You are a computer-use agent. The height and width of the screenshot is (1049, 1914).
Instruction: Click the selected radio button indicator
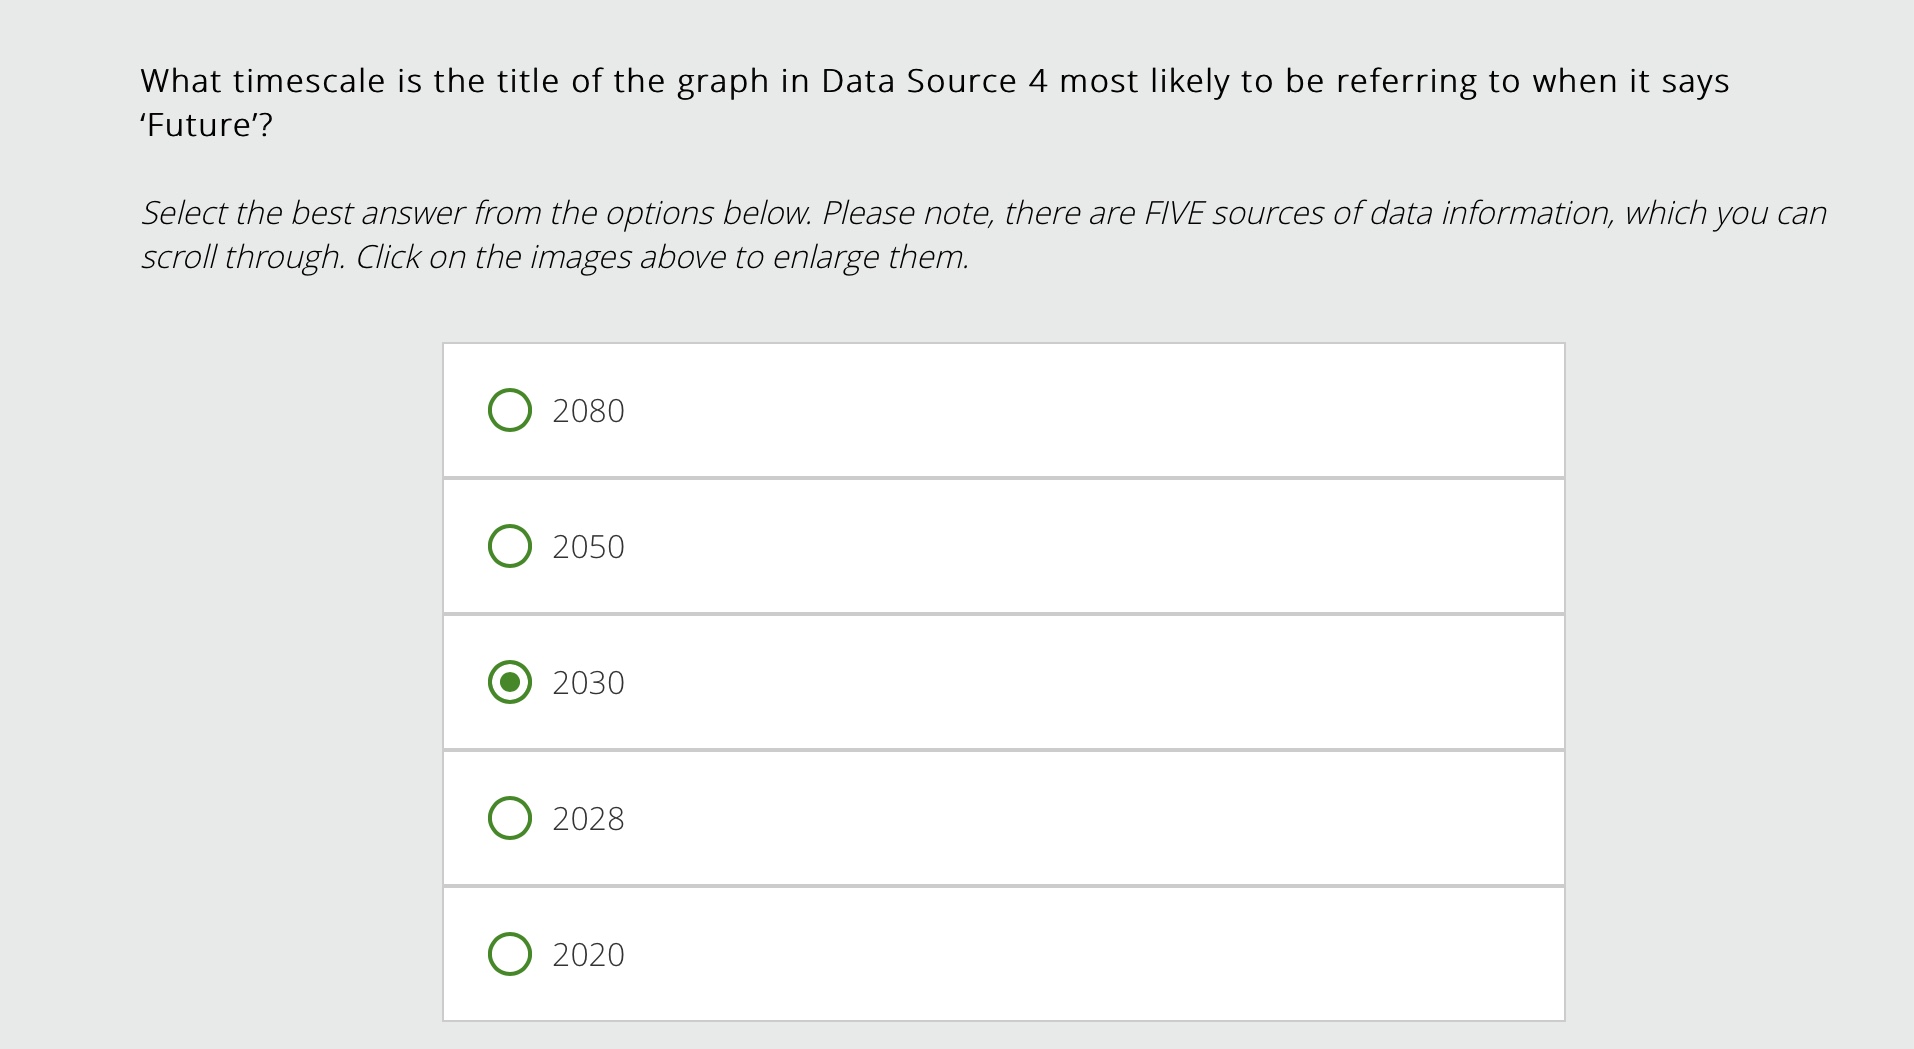pyautogui.click(x=509, y=682)
